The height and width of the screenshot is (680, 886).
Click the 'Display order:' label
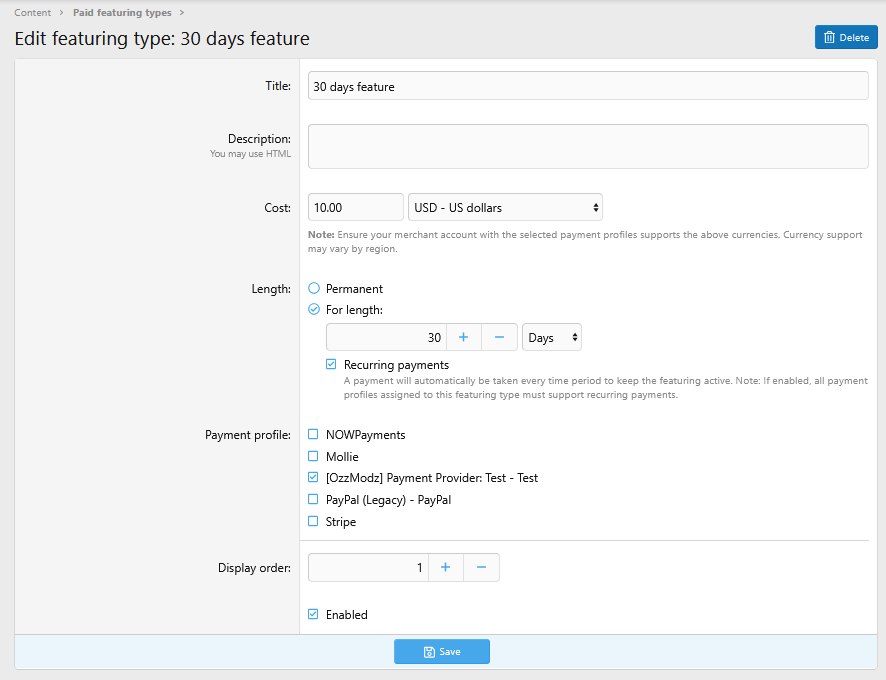(x=254, y=568)
